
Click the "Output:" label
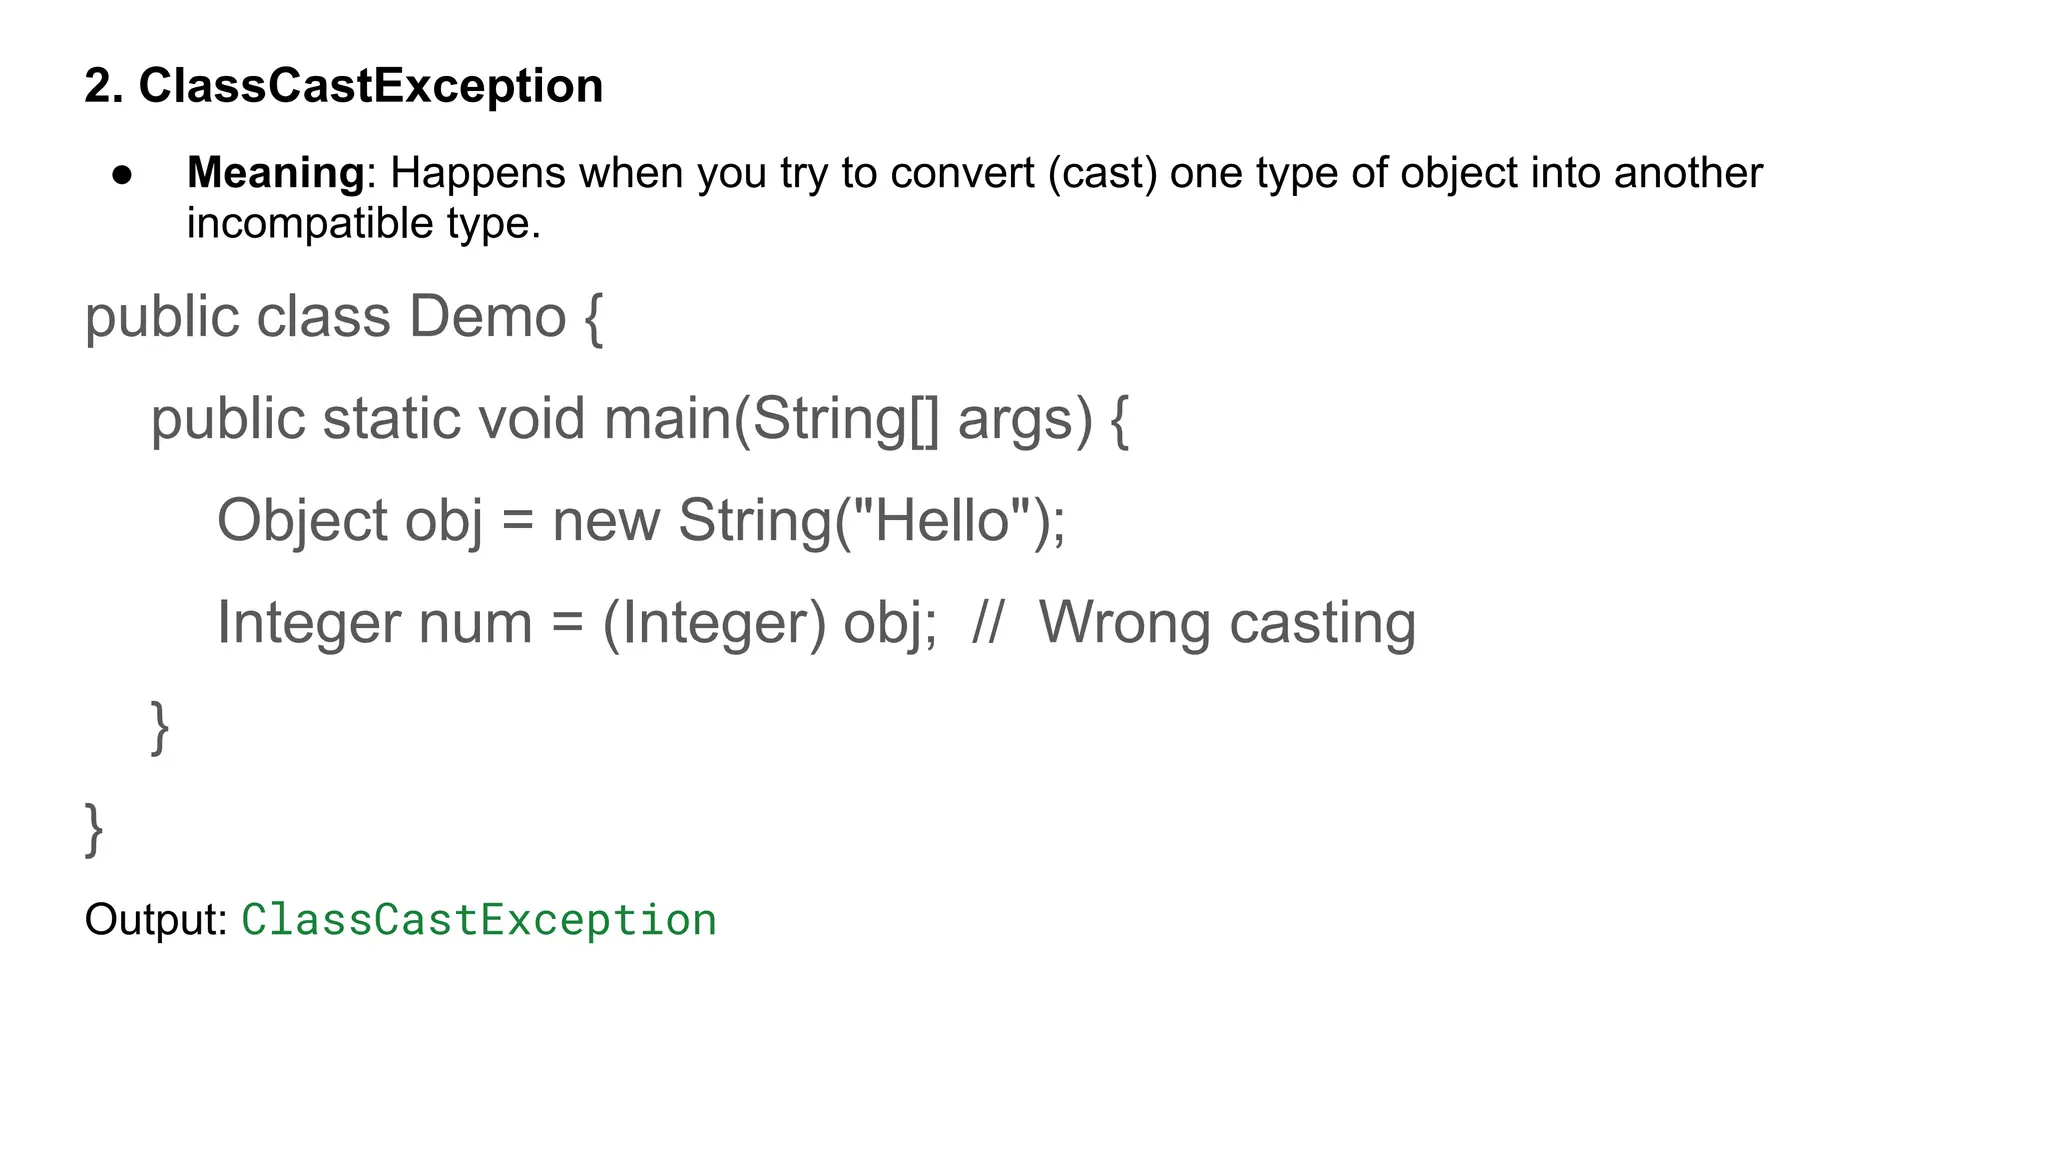coord(156,920)
